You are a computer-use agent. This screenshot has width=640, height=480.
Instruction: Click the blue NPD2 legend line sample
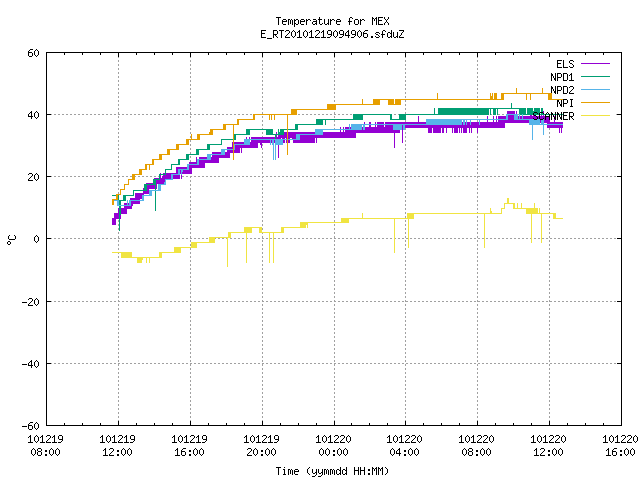pyautogui.click(x=595, y=90)
